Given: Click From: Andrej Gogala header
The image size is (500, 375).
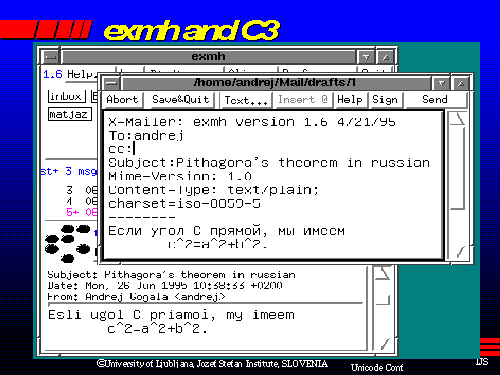Looking at the screenshot, I should (x=136, y=297).
